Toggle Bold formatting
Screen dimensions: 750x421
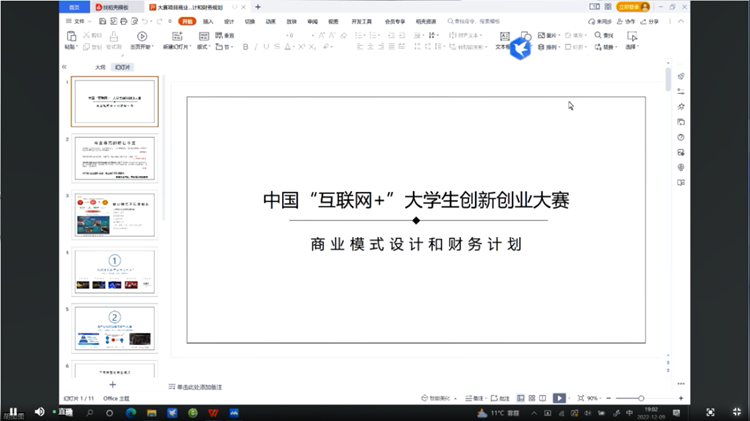tap(245, 47)
